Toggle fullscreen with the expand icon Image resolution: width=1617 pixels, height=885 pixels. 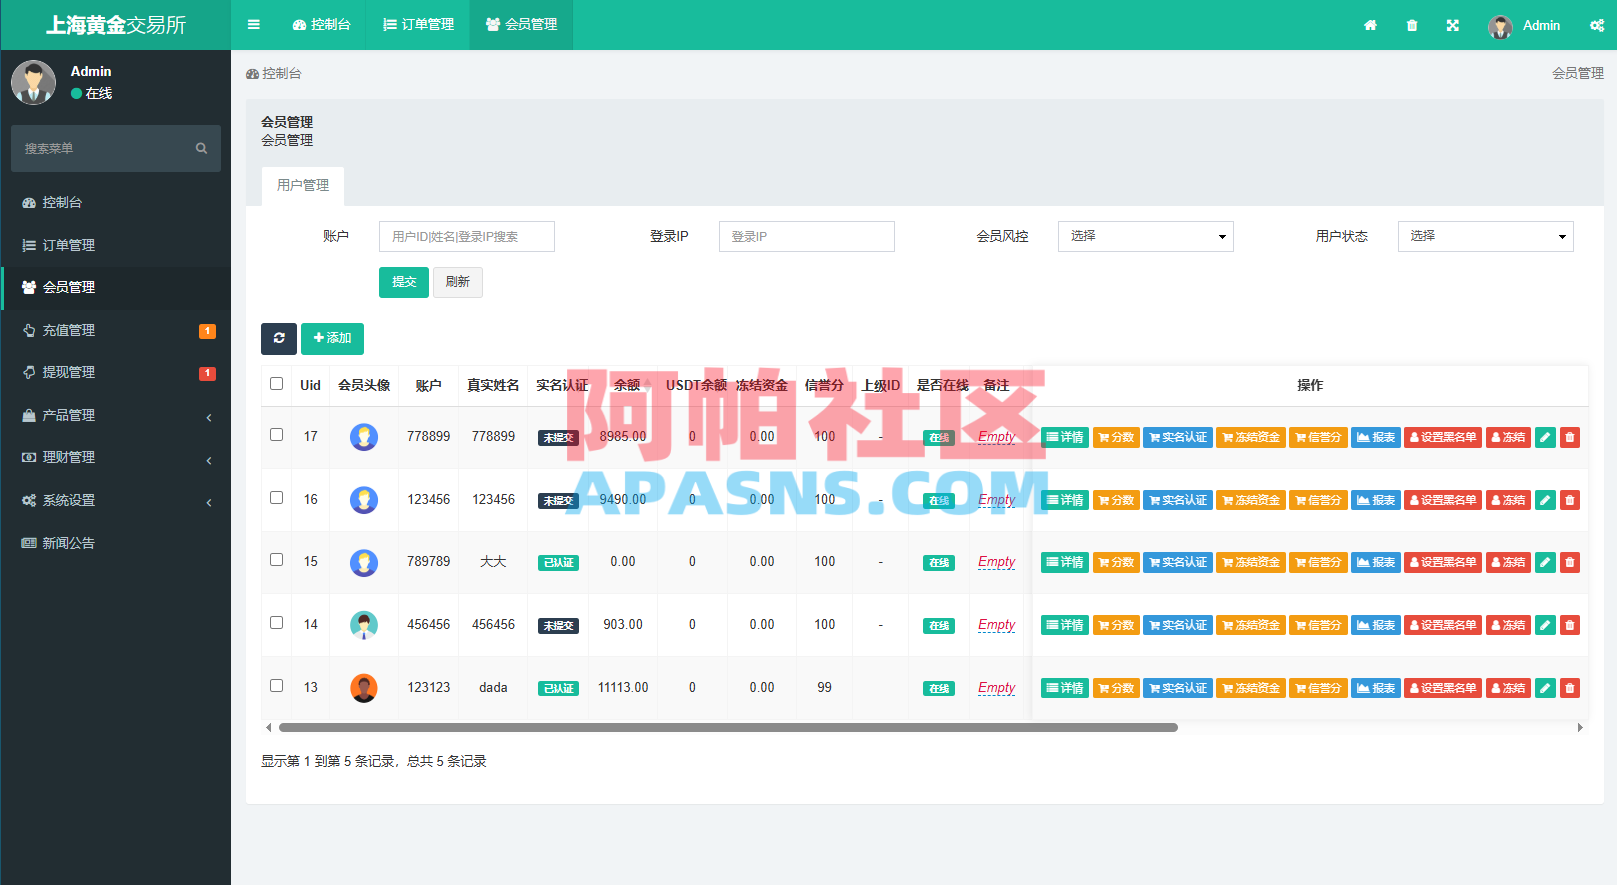(1453, 25)
